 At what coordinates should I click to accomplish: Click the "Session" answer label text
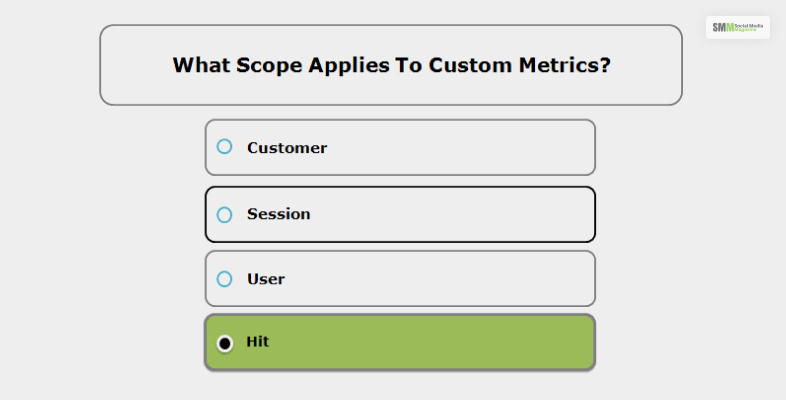pyautogui.click(x=279, y=214)
